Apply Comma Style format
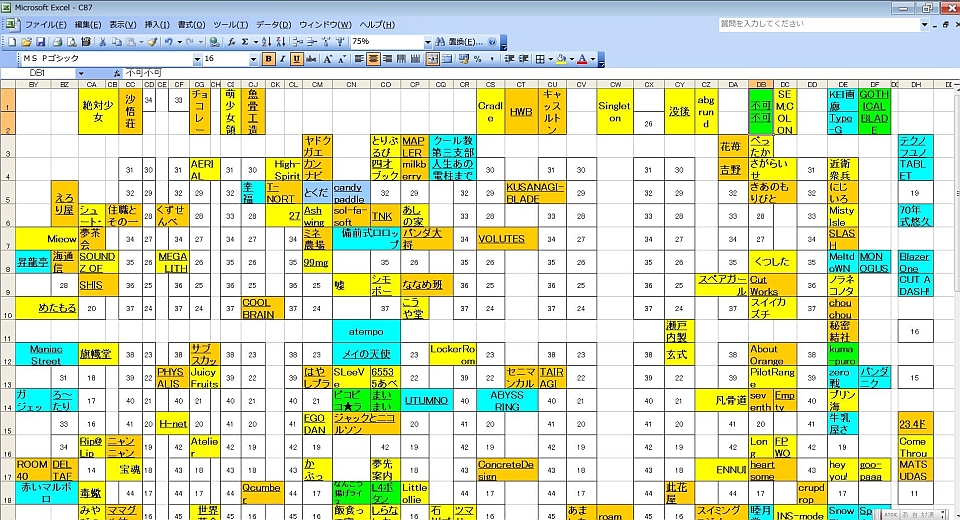The height and width of the screenshot is (520, 960). tap(492, 59)
